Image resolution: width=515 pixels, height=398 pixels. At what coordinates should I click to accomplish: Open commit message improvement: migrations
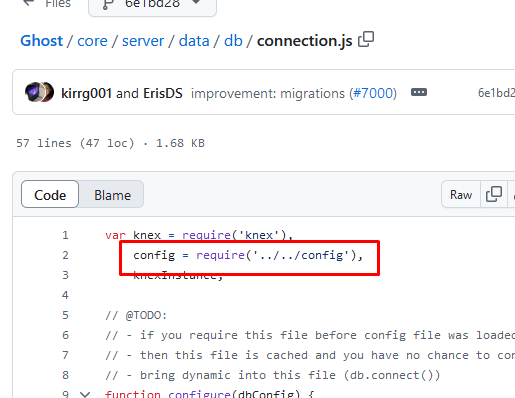[268, 93]
